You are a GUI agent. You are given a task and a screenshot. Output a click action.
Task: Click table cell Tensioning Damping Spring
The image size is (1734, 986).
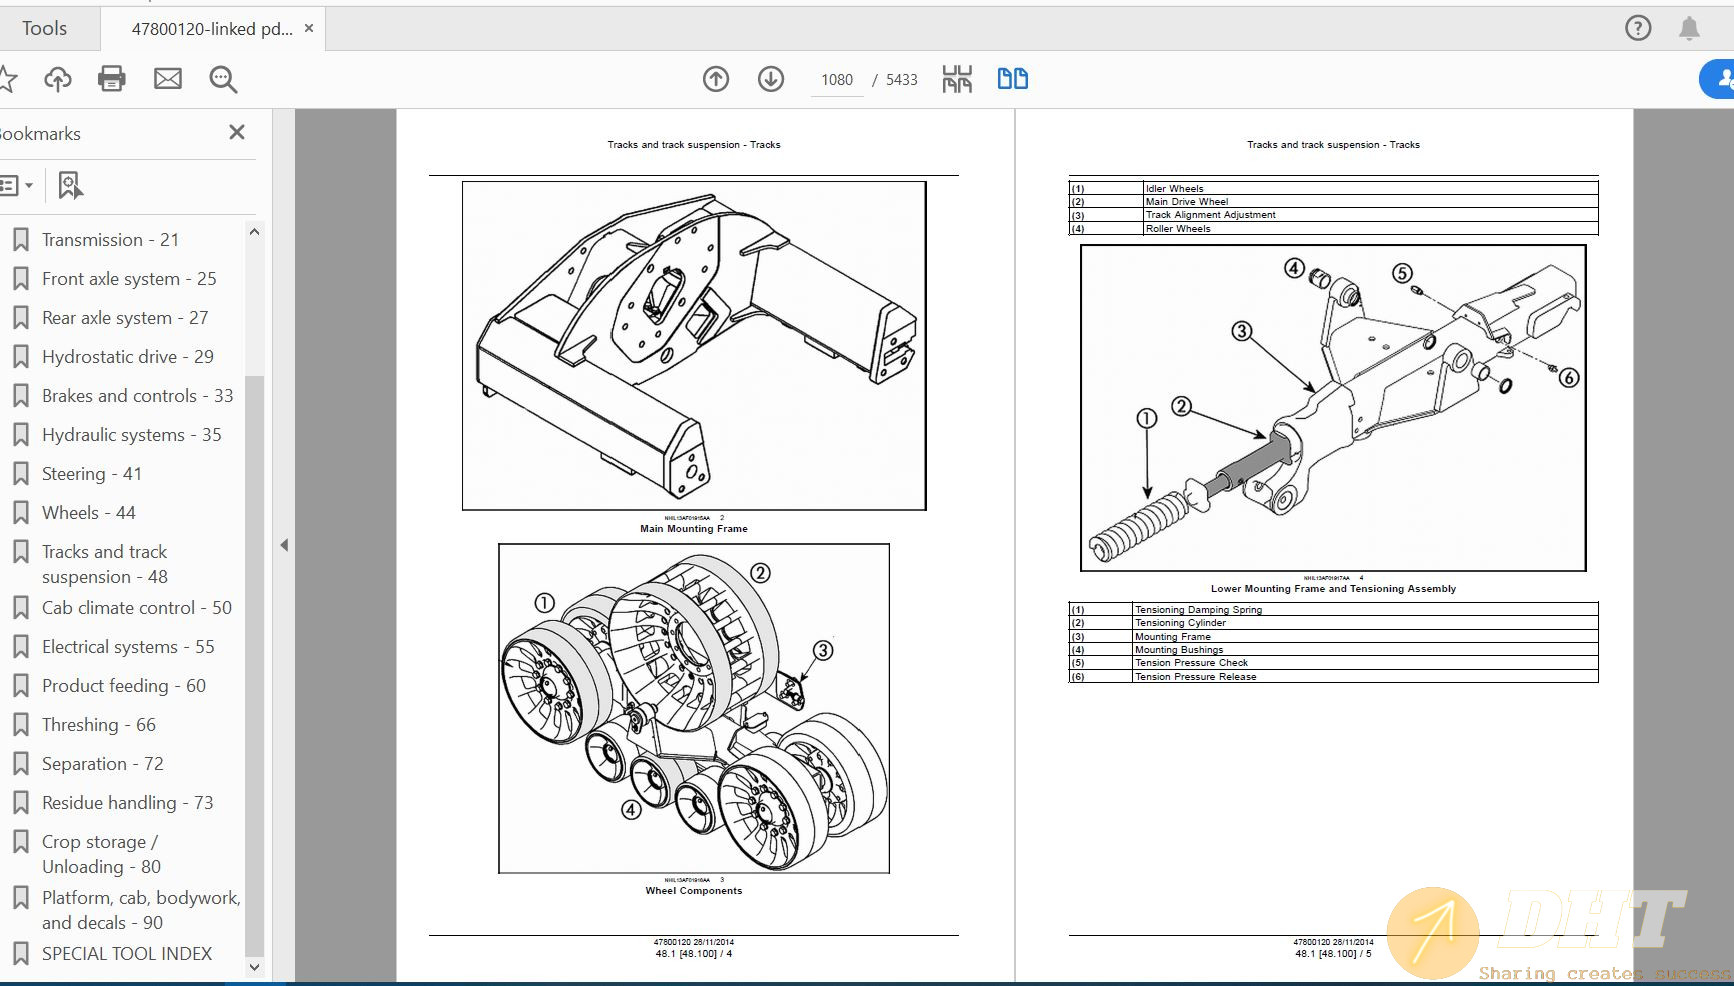pos(1365,609)
